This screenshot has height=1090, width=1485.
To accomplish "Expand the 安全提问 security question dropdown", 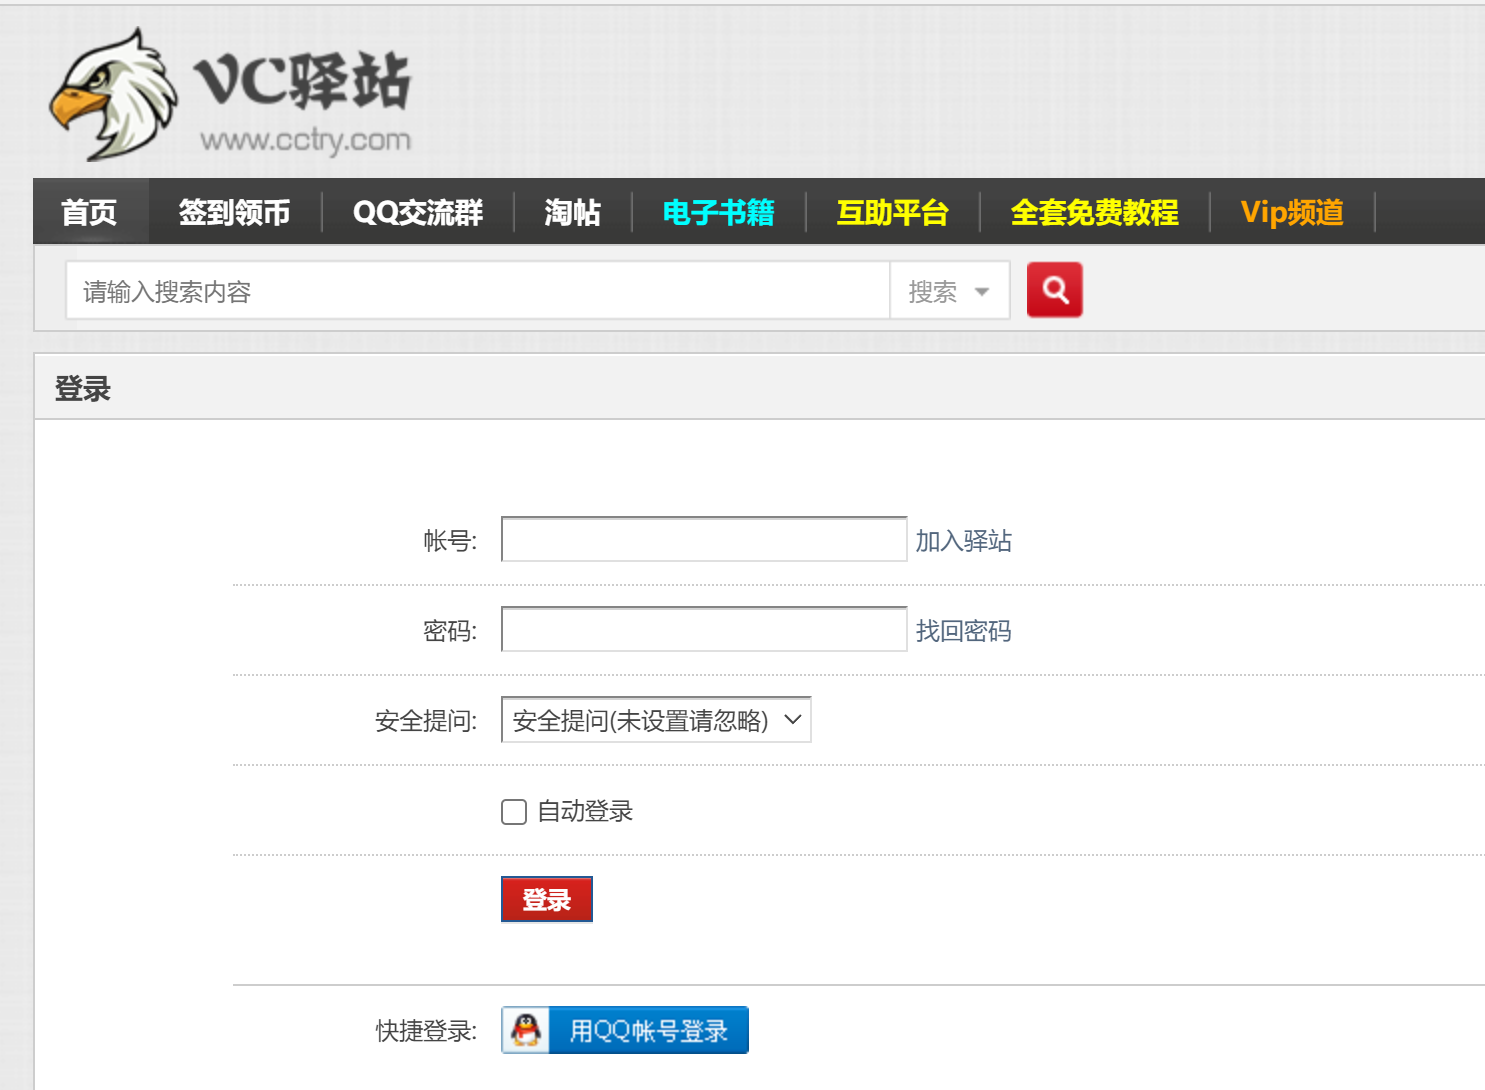I will pyautogui.click(x=655, y=720).
